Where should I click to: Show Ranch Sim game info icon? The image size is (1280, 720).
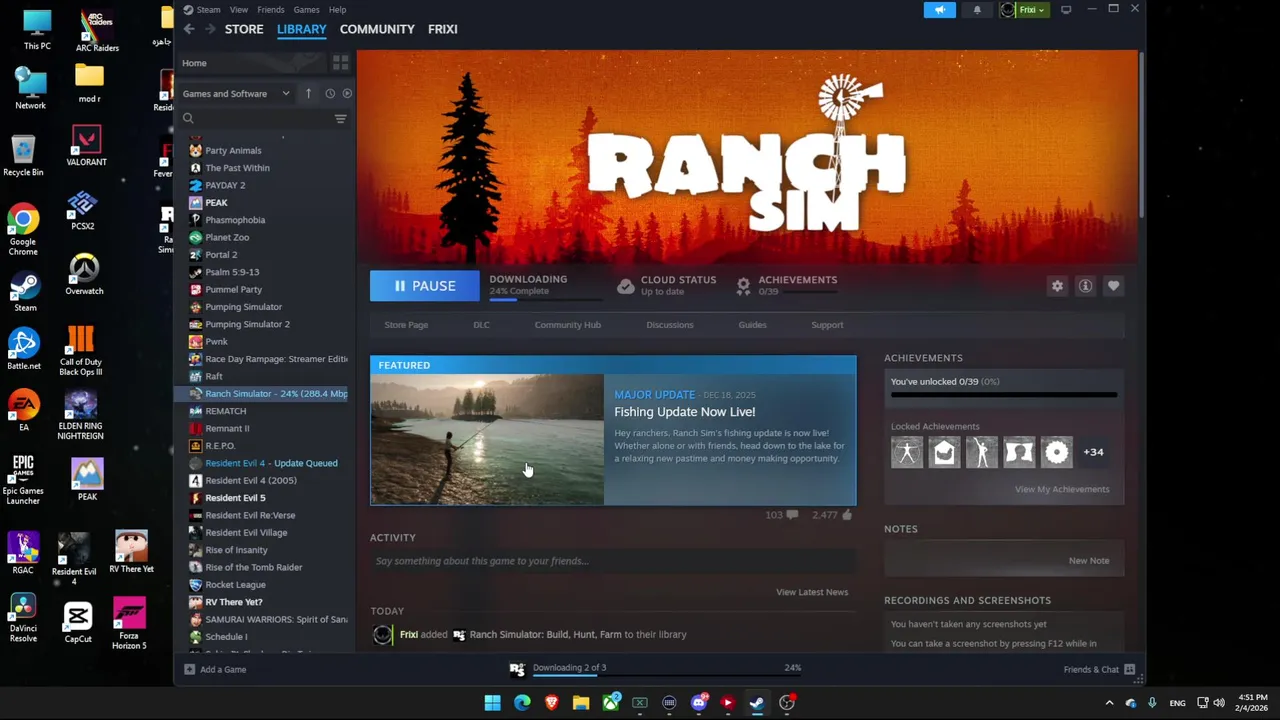click(1085, 286)
